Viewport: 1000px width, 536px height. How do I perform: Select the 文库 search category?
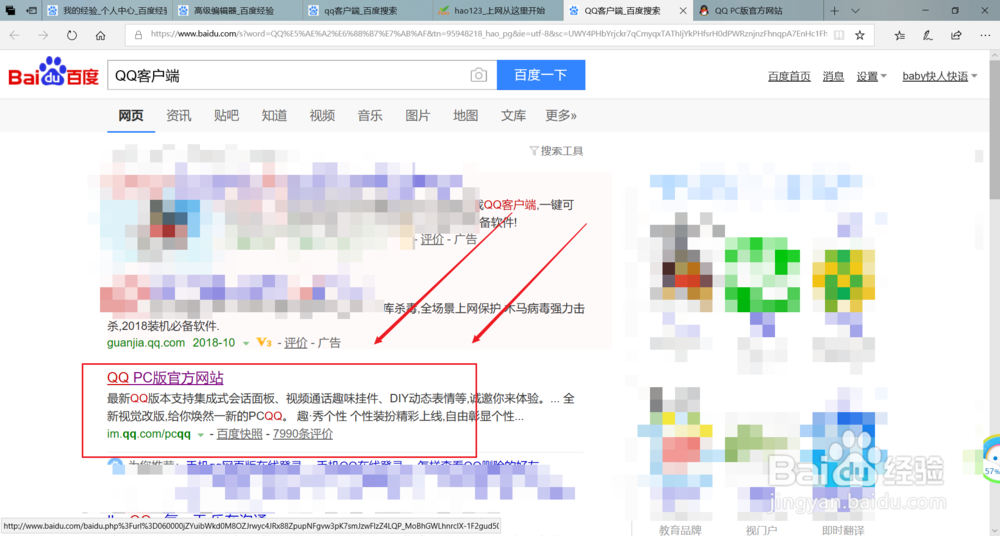[x=513, y=115]
